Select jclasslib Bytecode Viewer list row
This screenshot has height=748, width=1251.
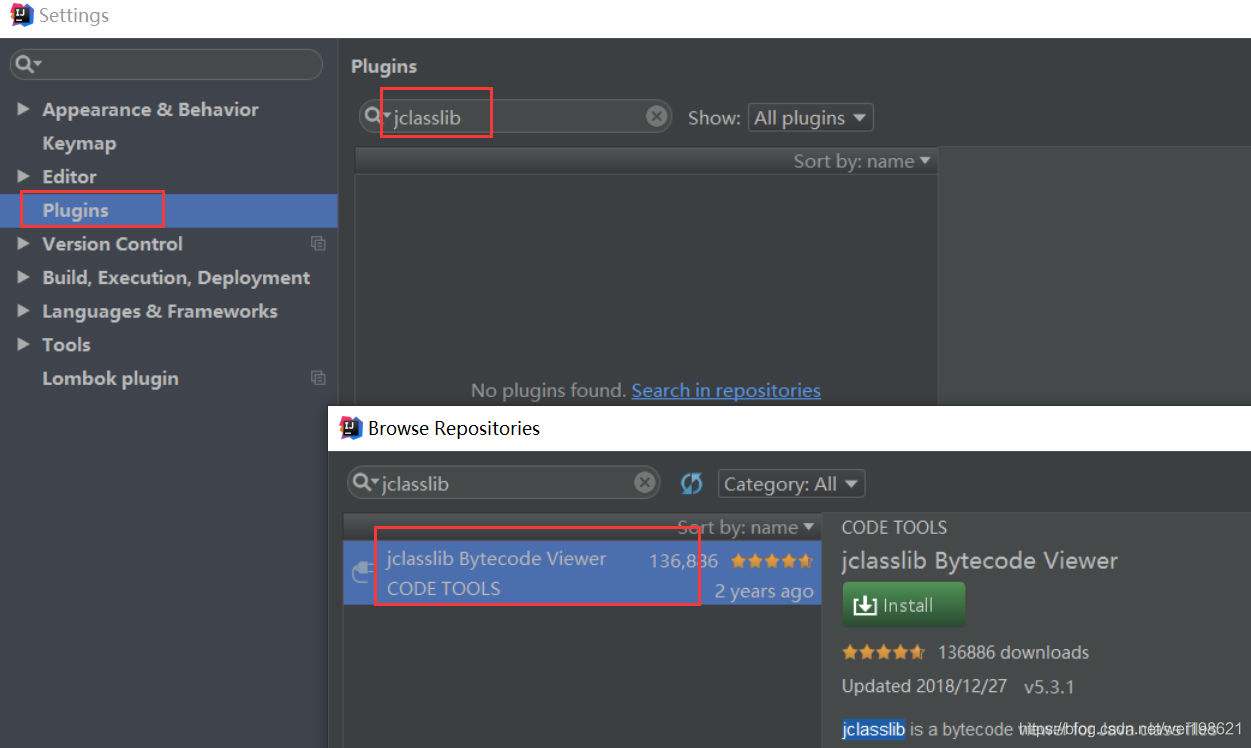pyautogui.click(x=582, y=573)
